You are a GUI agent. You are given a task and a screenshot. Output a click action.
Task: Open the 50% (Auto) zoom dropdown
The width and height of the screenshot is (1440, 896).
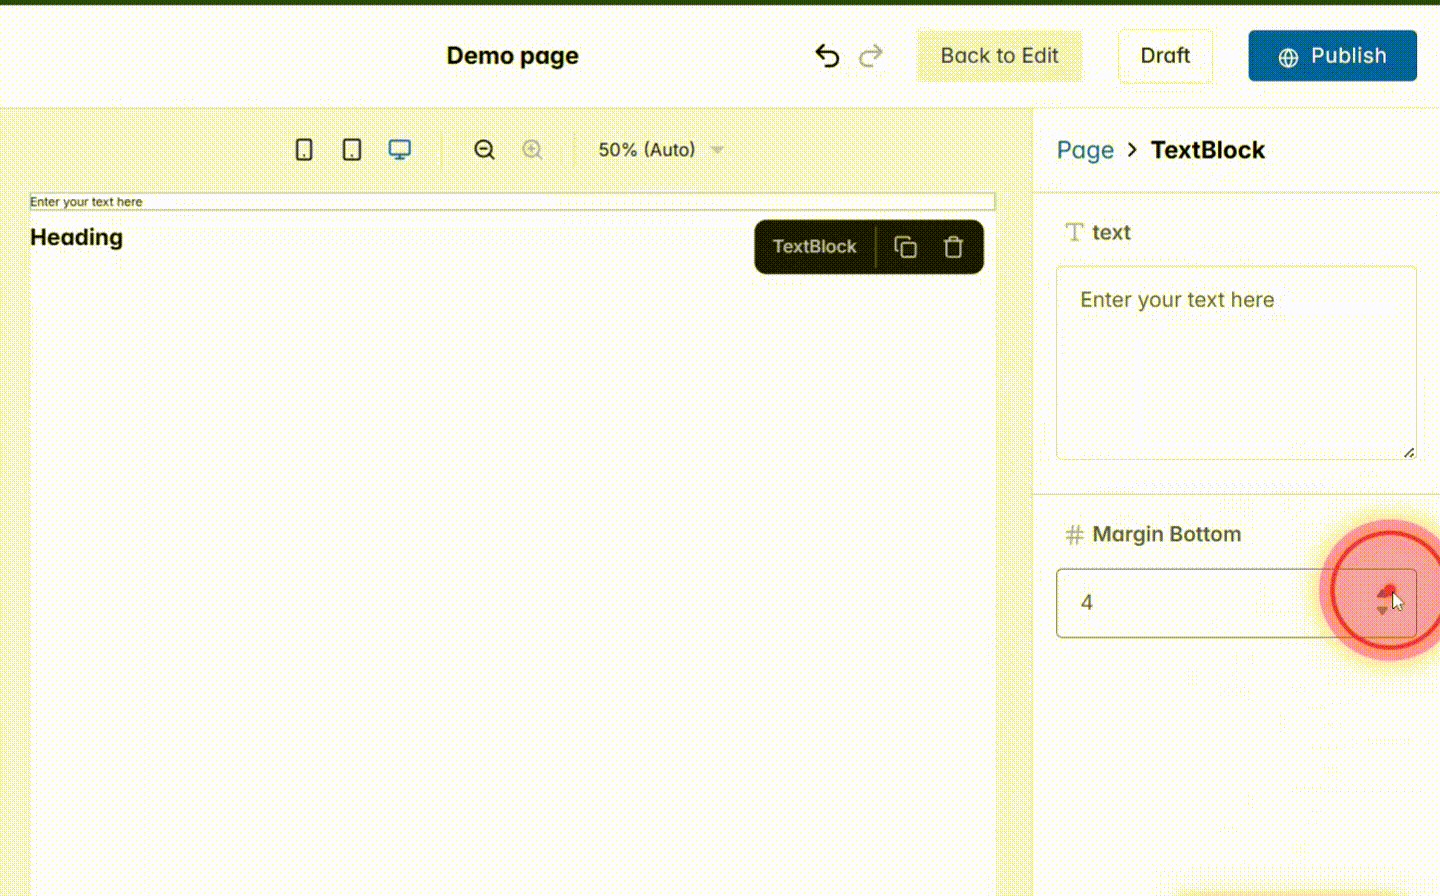click(x=658, y=149)
